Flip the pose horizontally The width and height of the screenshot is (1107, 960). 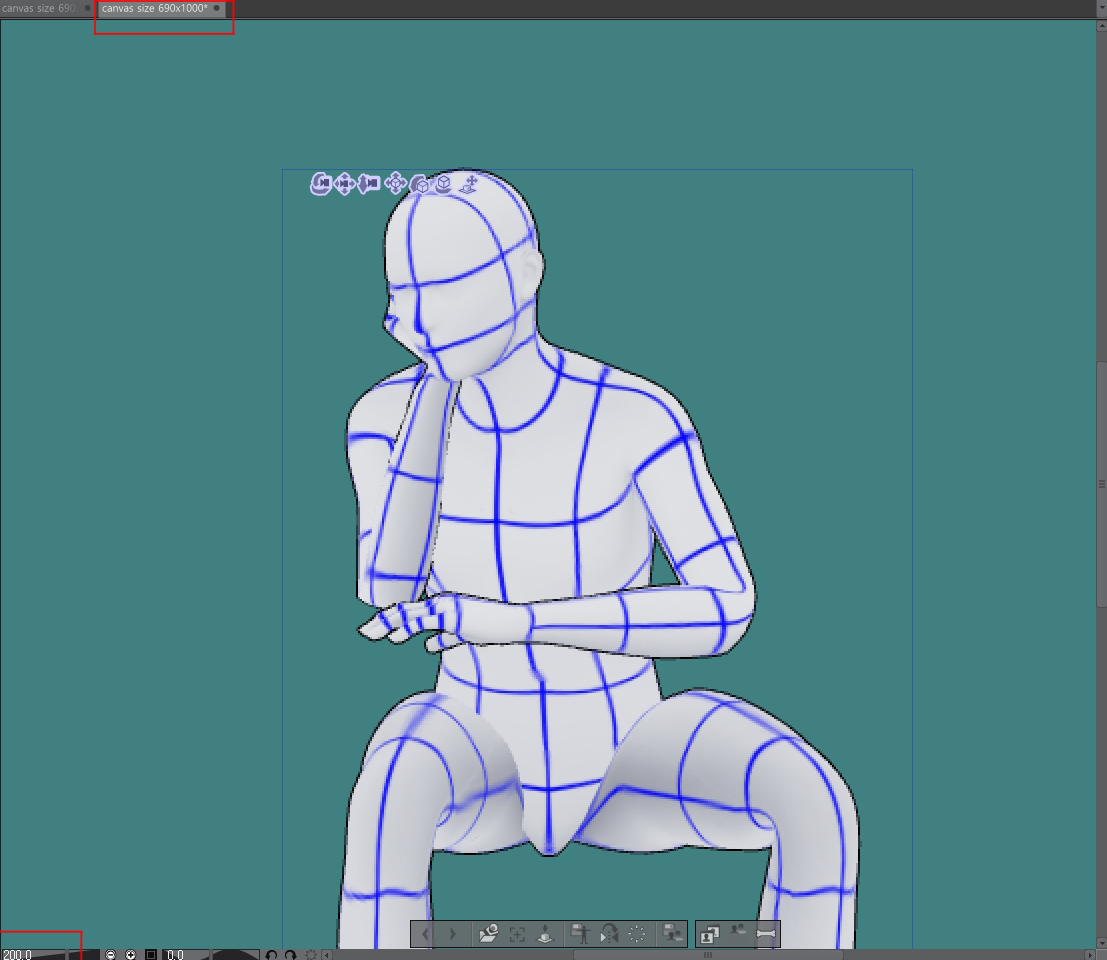608,935
